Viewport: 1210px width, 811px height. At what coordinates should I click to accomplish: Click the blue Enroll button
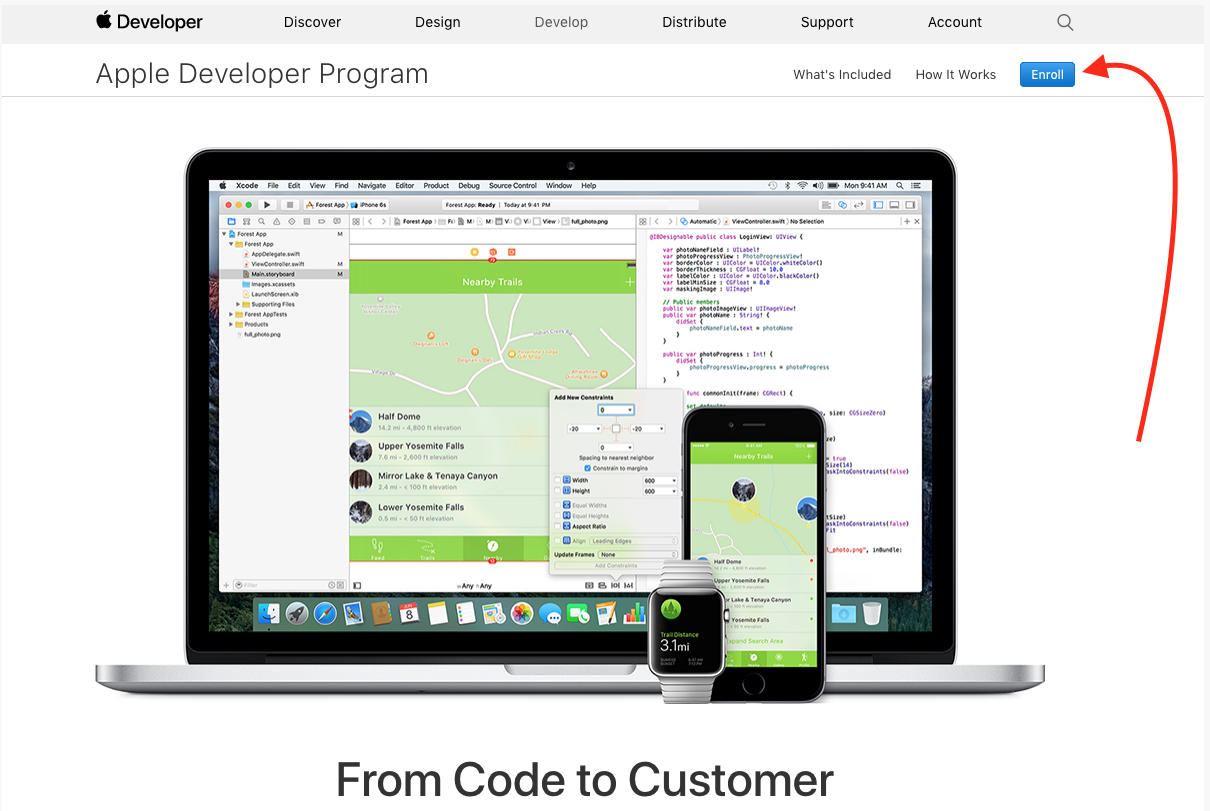(1047, 74)
